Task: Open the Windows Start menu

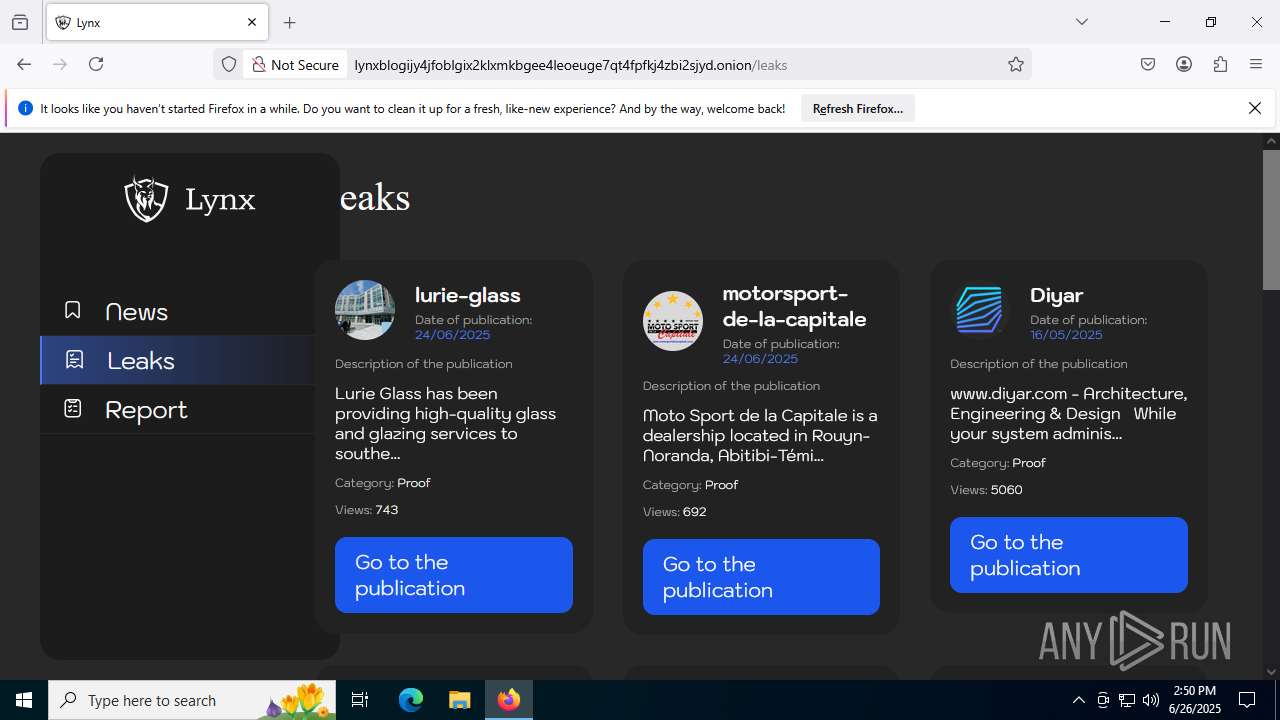Action: pos(24,700)
